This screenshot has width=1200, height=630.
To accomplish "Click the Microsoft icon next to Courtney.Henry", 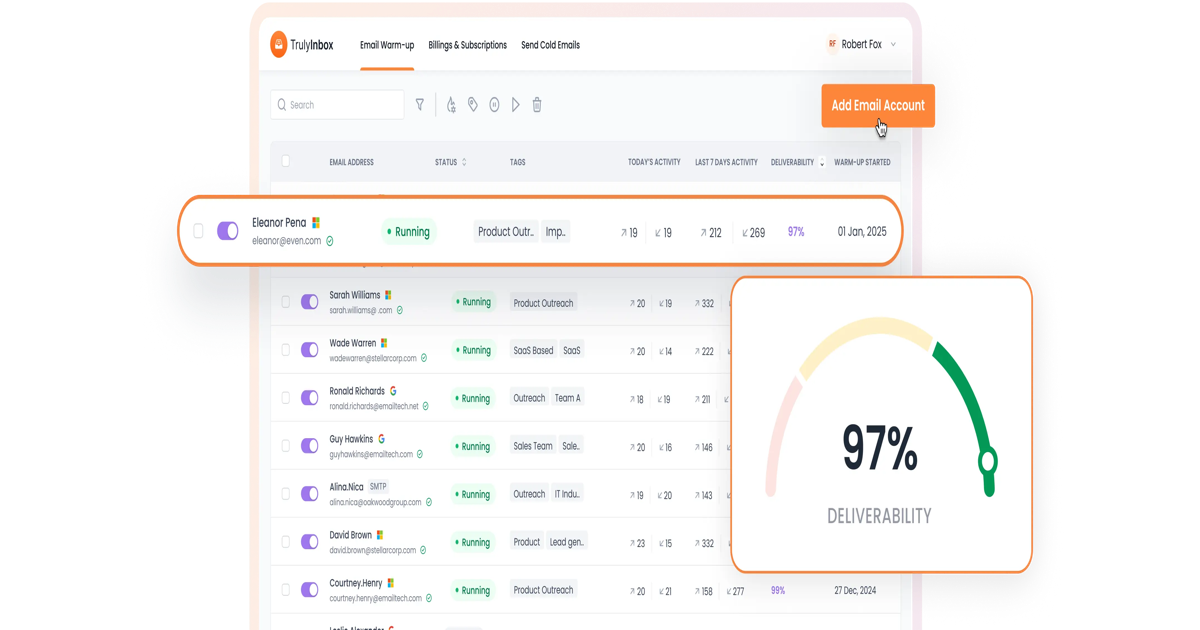I will [x=391, y=583].
